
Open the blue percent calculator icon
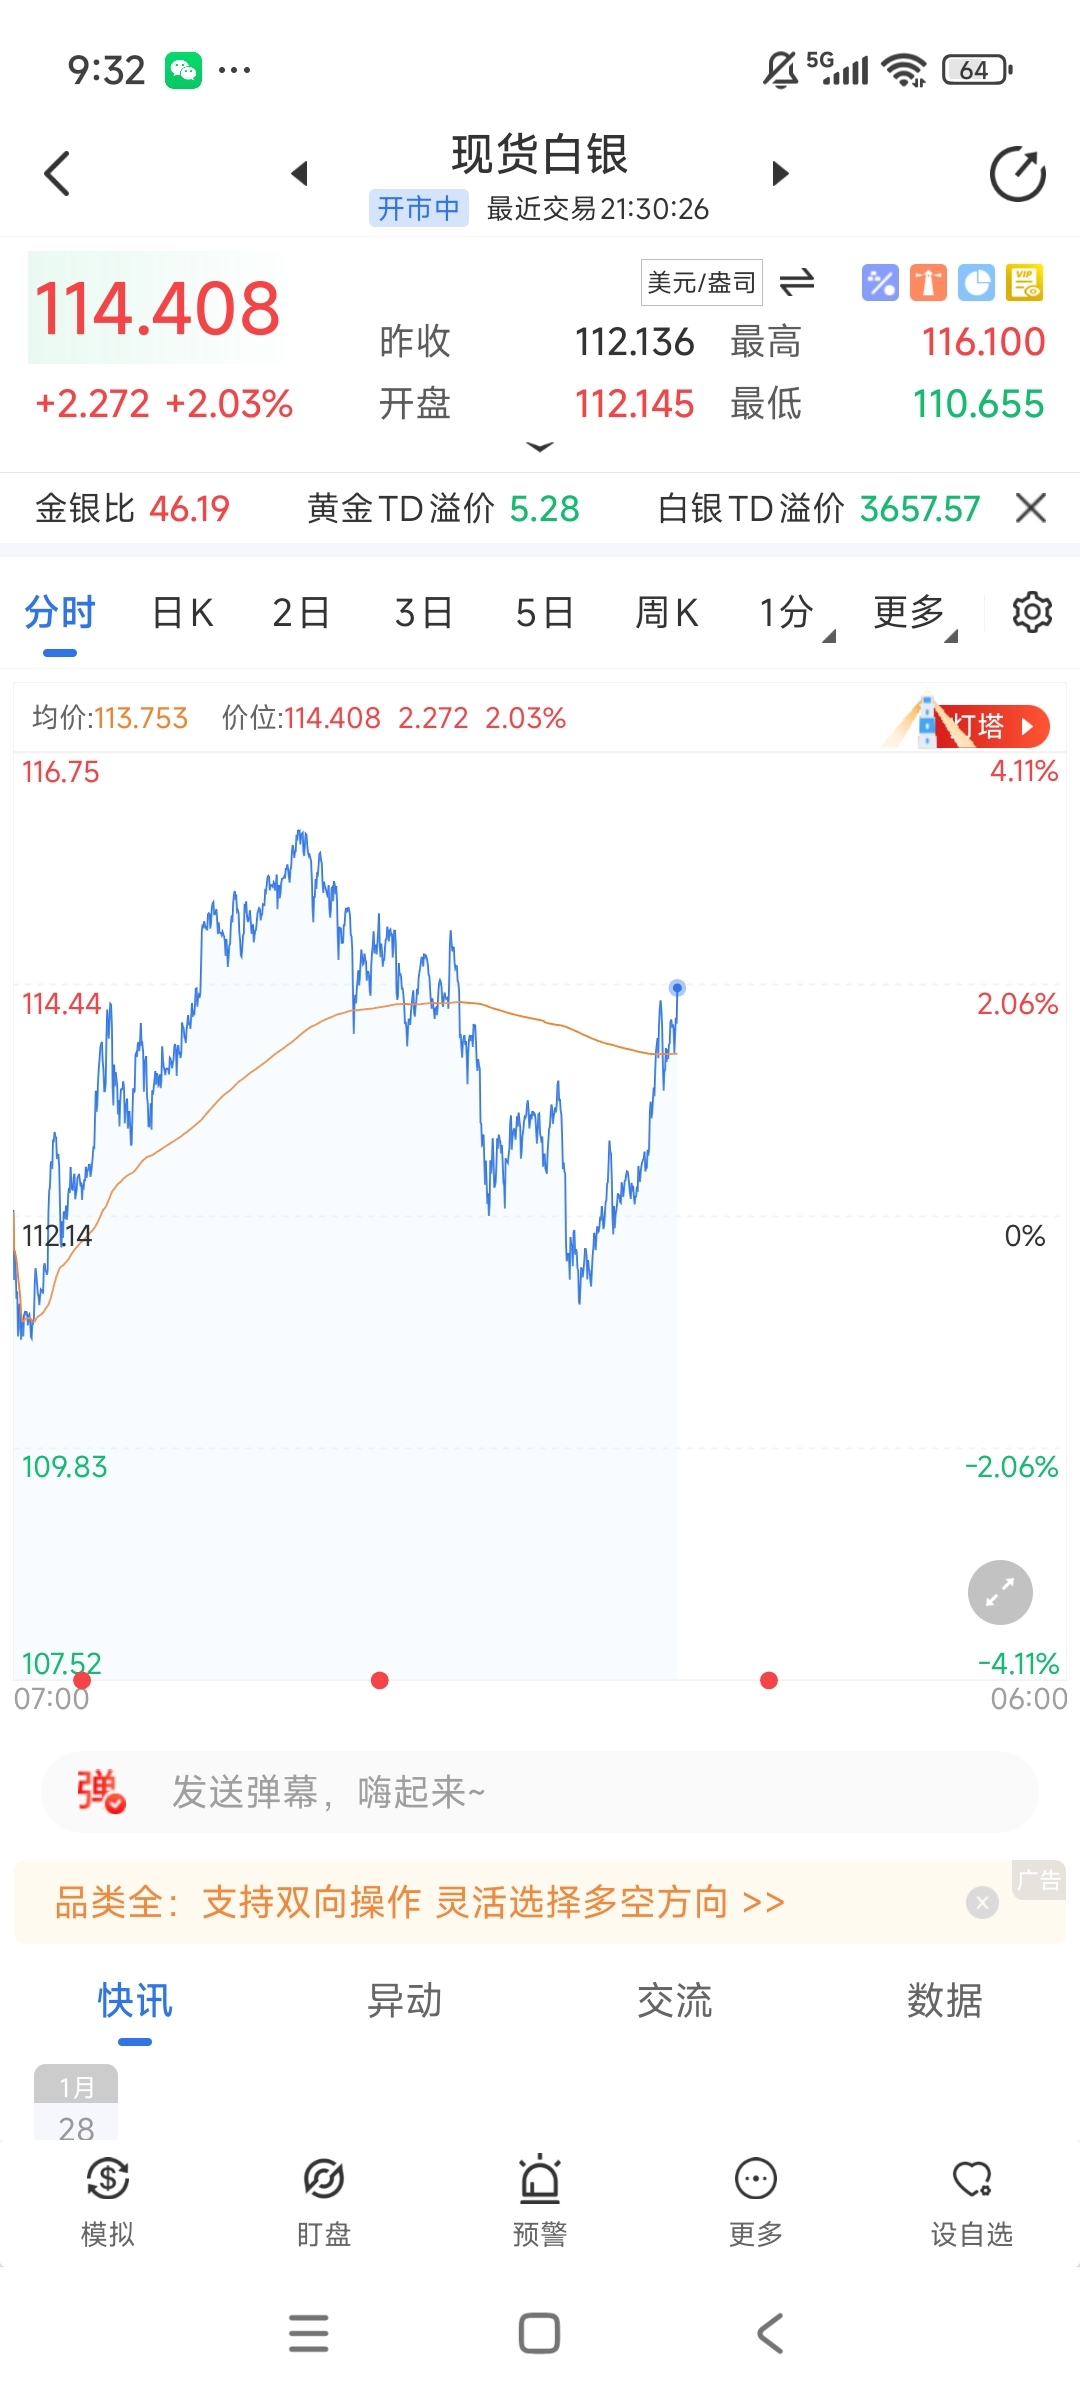tap(880, 283)
